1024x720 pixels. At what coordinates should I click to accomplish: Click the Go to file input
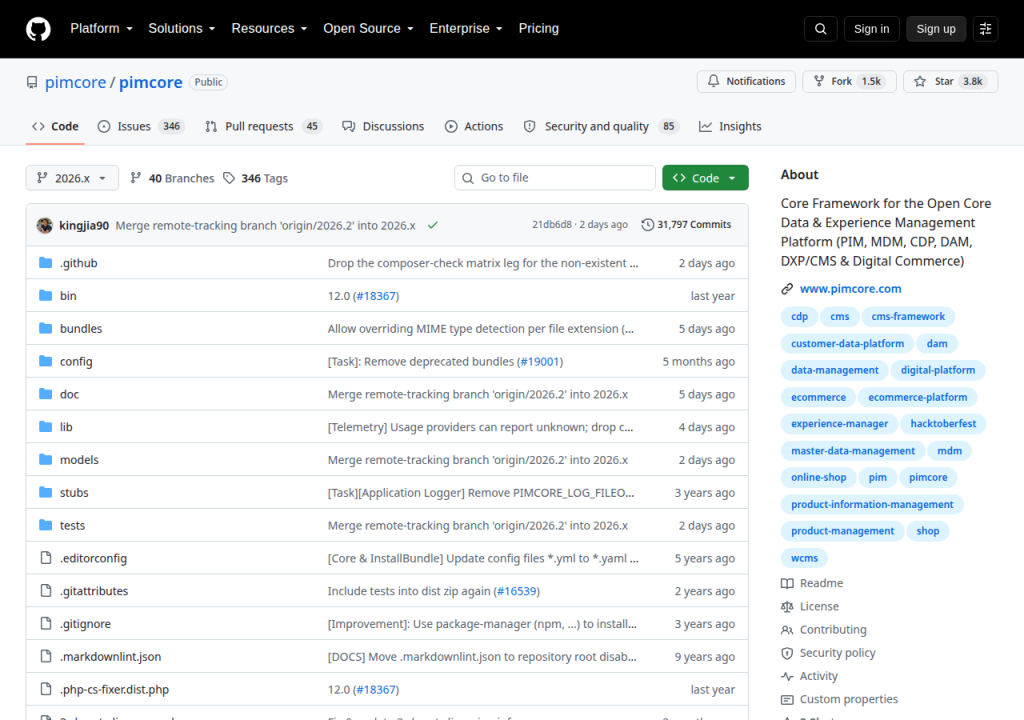(555, 178)
